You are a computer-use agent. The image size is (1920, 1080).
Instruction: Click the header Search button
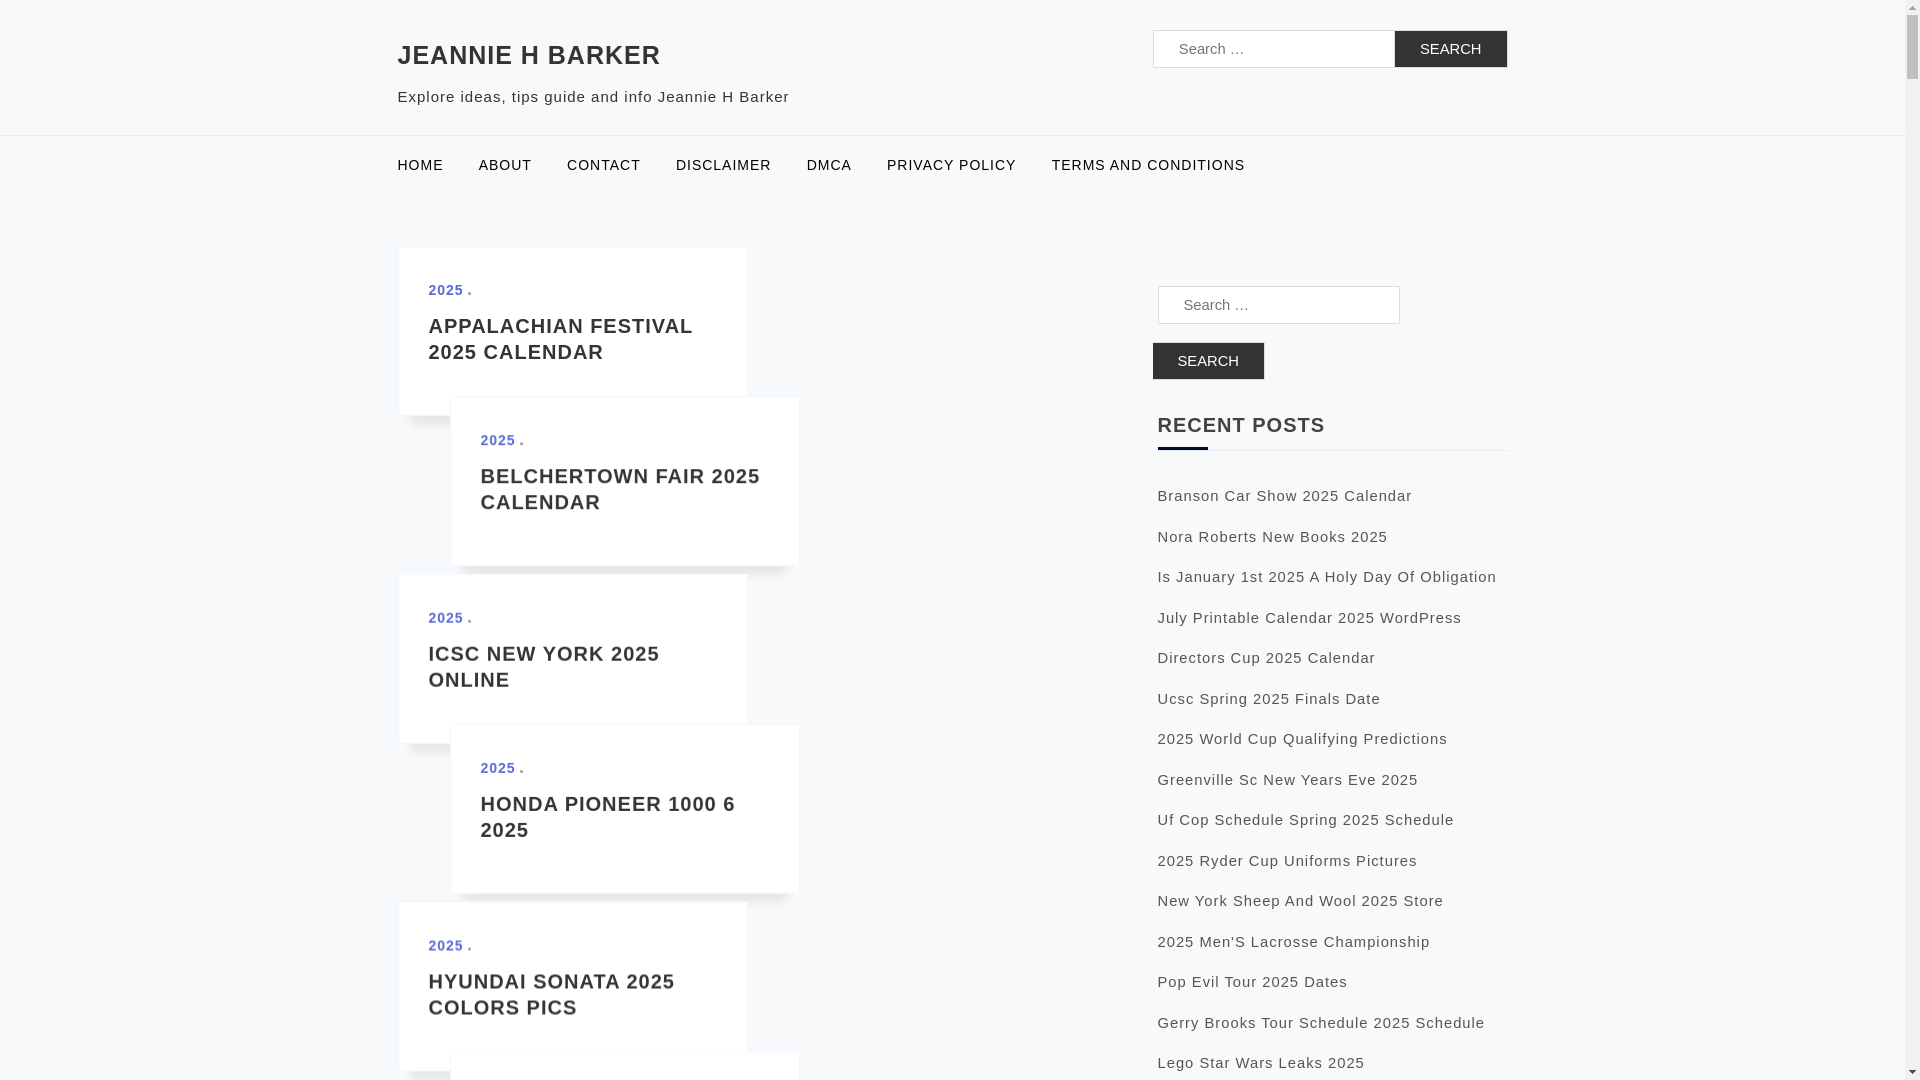(1450, 49)
